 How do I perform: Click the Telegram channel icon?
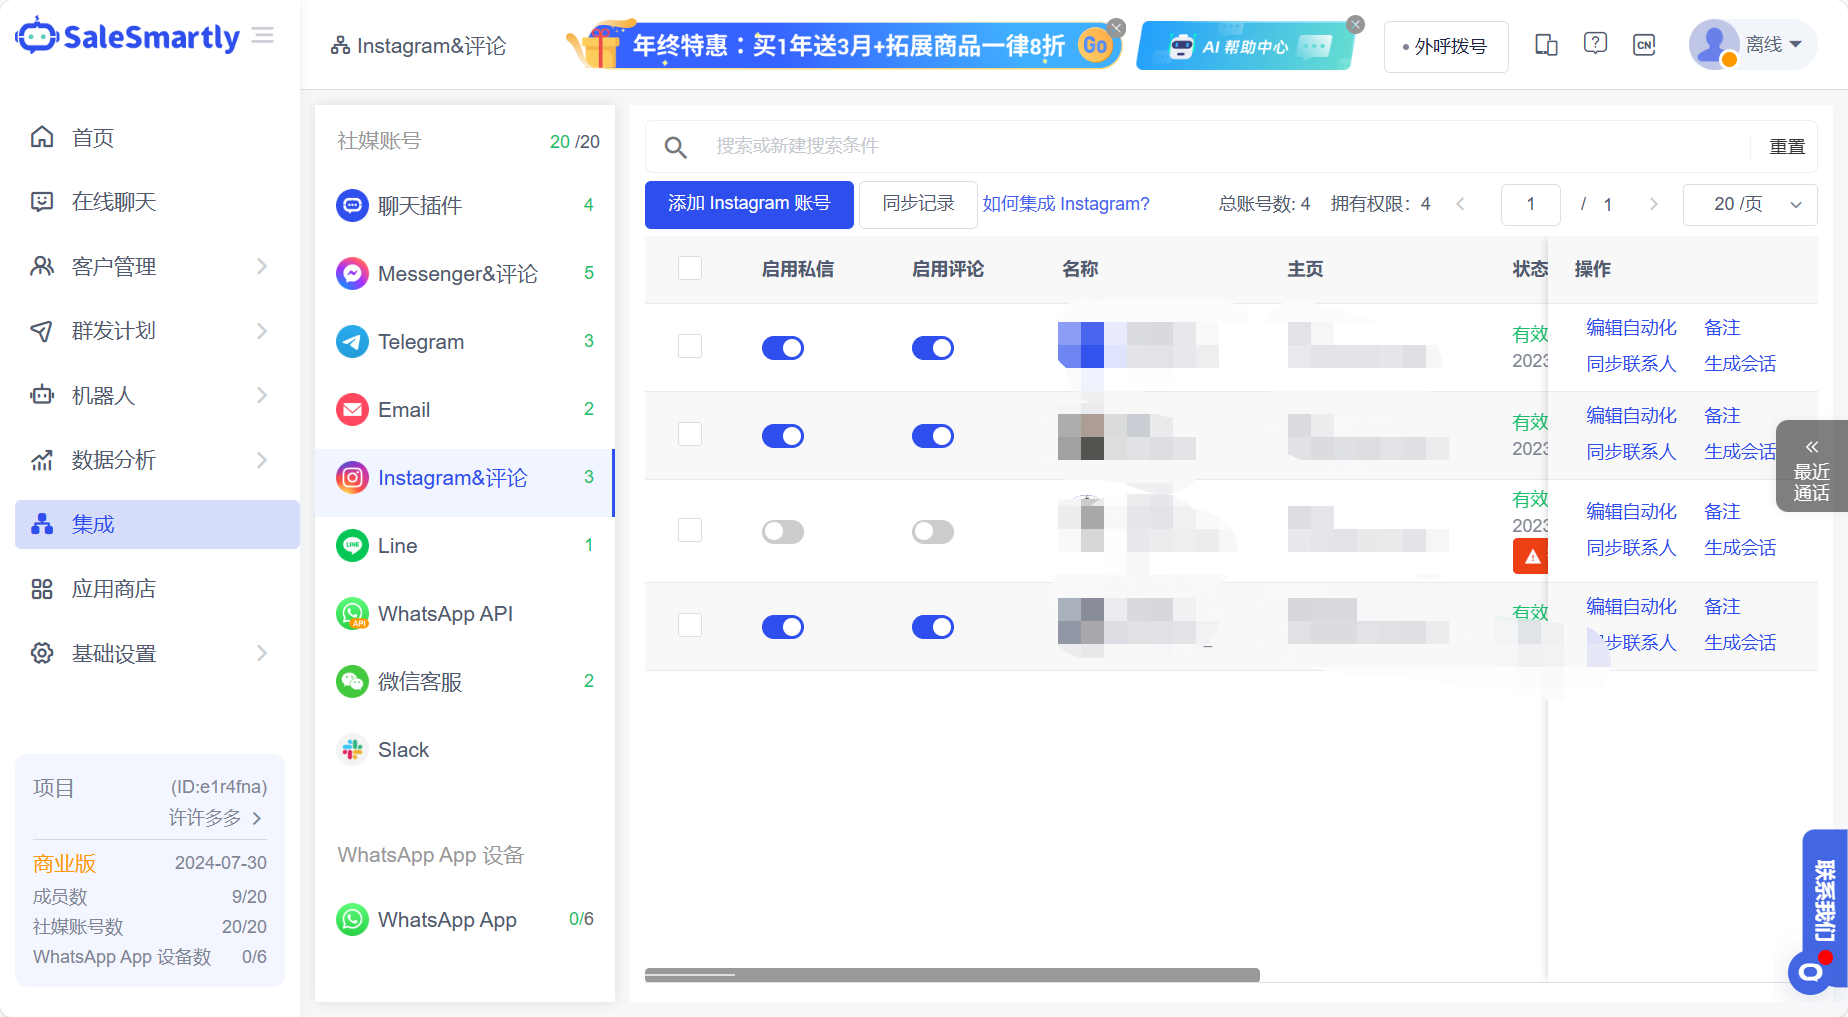tap(352, 342)
